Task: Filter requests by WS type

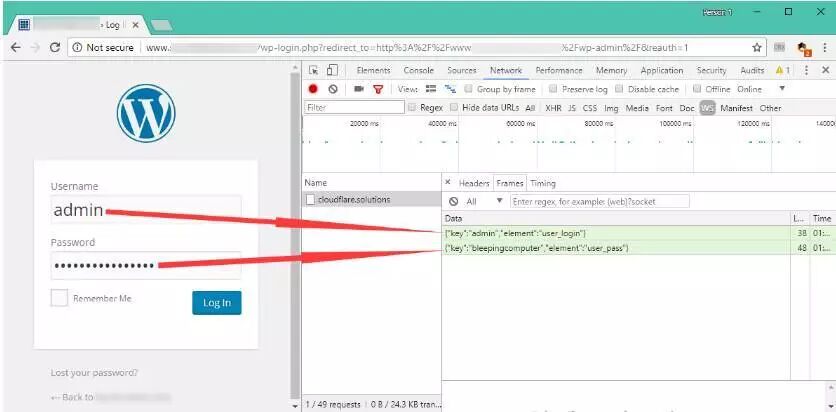Action: click(x=707, y=108)
